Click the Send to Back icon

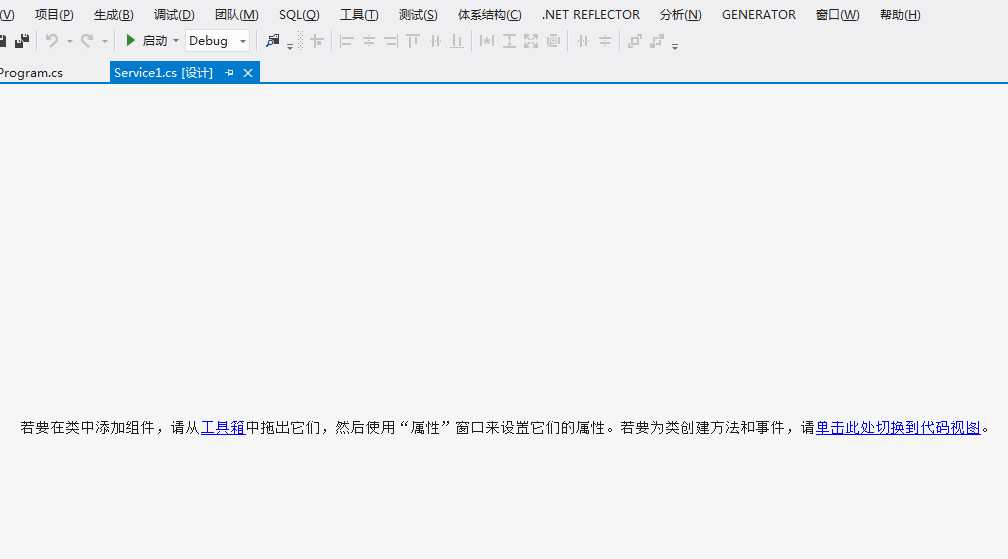[x=656, y=41]
